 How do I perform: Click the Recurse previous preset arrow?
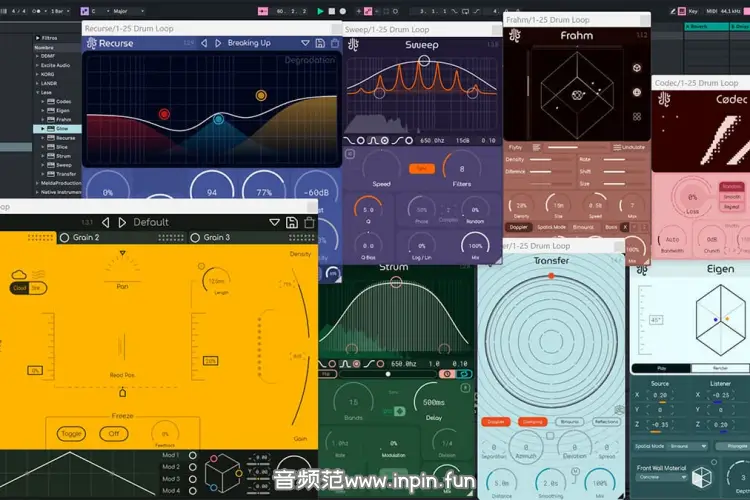204,43
